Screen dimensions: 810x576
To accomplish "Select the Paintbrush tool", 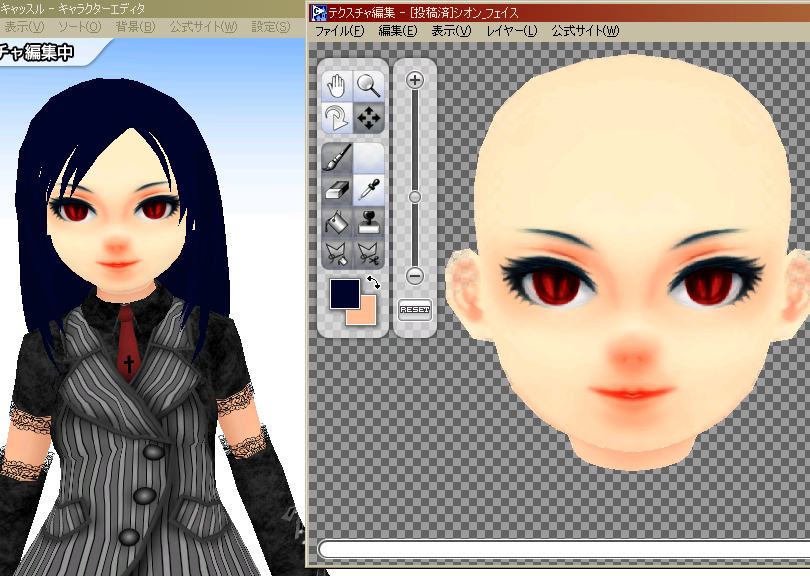I will point(337,158).
